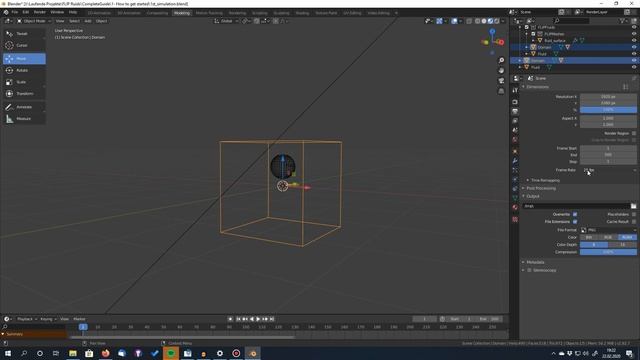Screen dimensions: 640x360
Task: Collapse the Output panel
Action: click(x=532, y=196)
